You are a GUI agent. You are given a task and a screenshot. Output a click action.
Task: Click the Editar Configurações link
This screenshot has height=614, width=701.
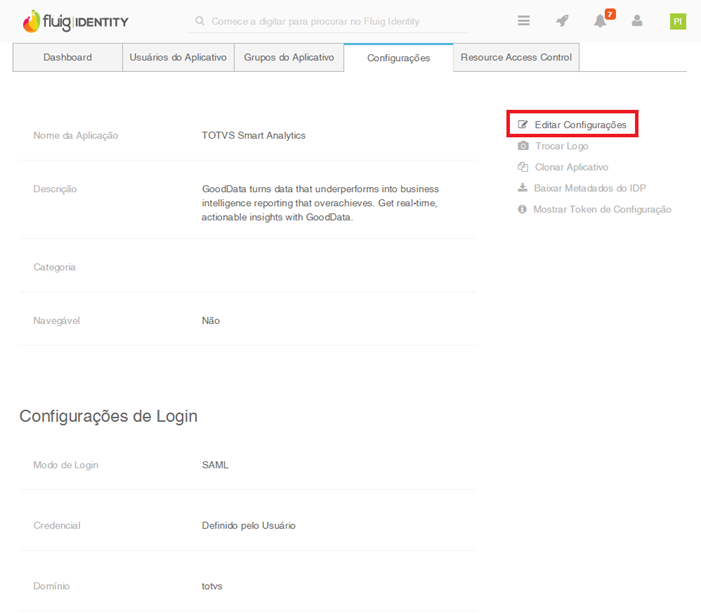click(x=580, y=125)
